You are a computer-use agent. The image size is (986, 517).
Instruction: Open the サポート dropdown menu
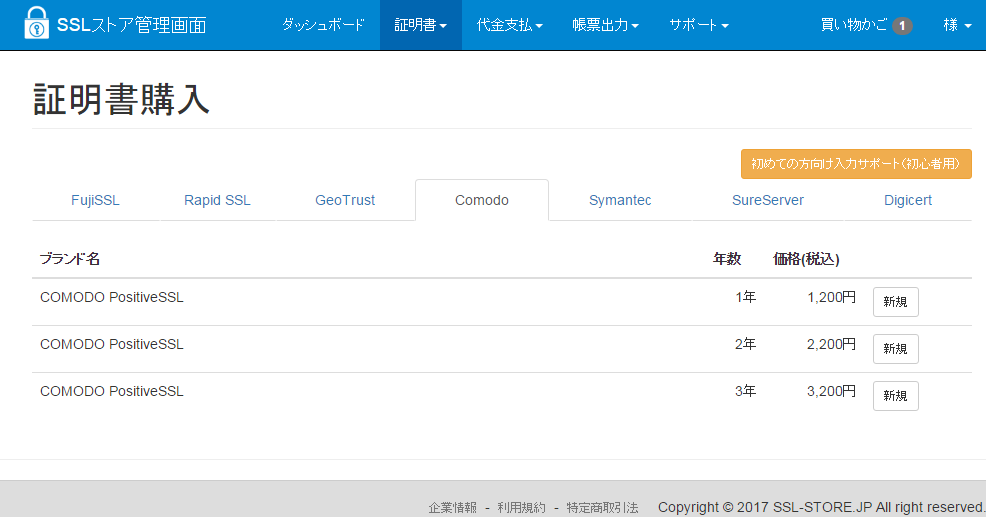(699, 25)
